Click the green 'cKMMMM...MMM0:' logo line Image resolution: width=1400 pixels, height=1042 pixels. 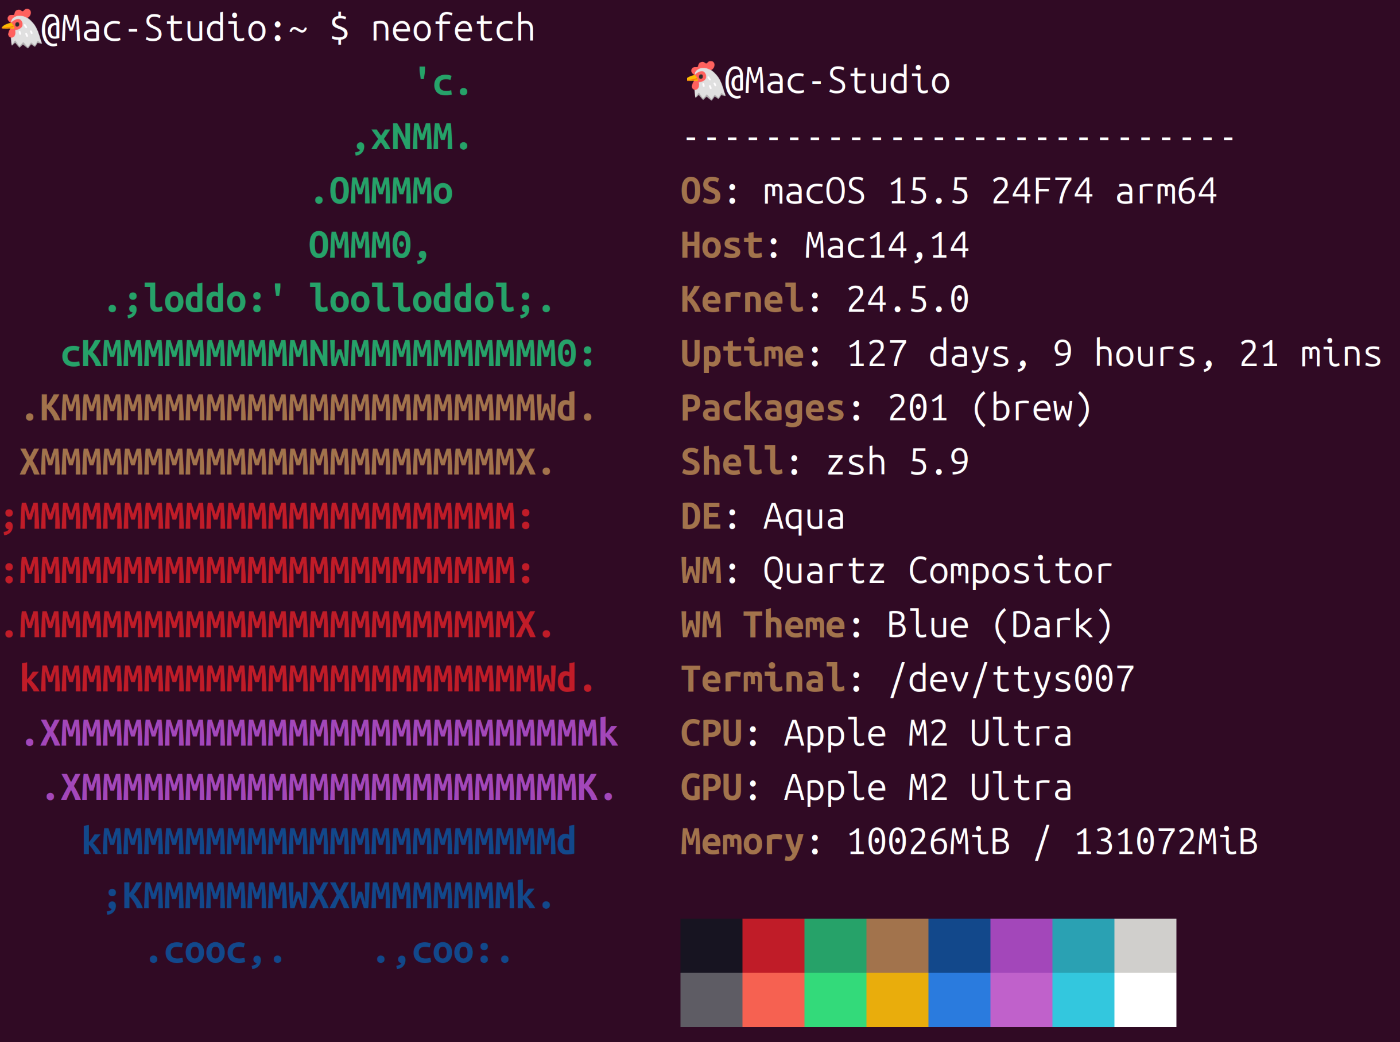(x=328, y=354)
